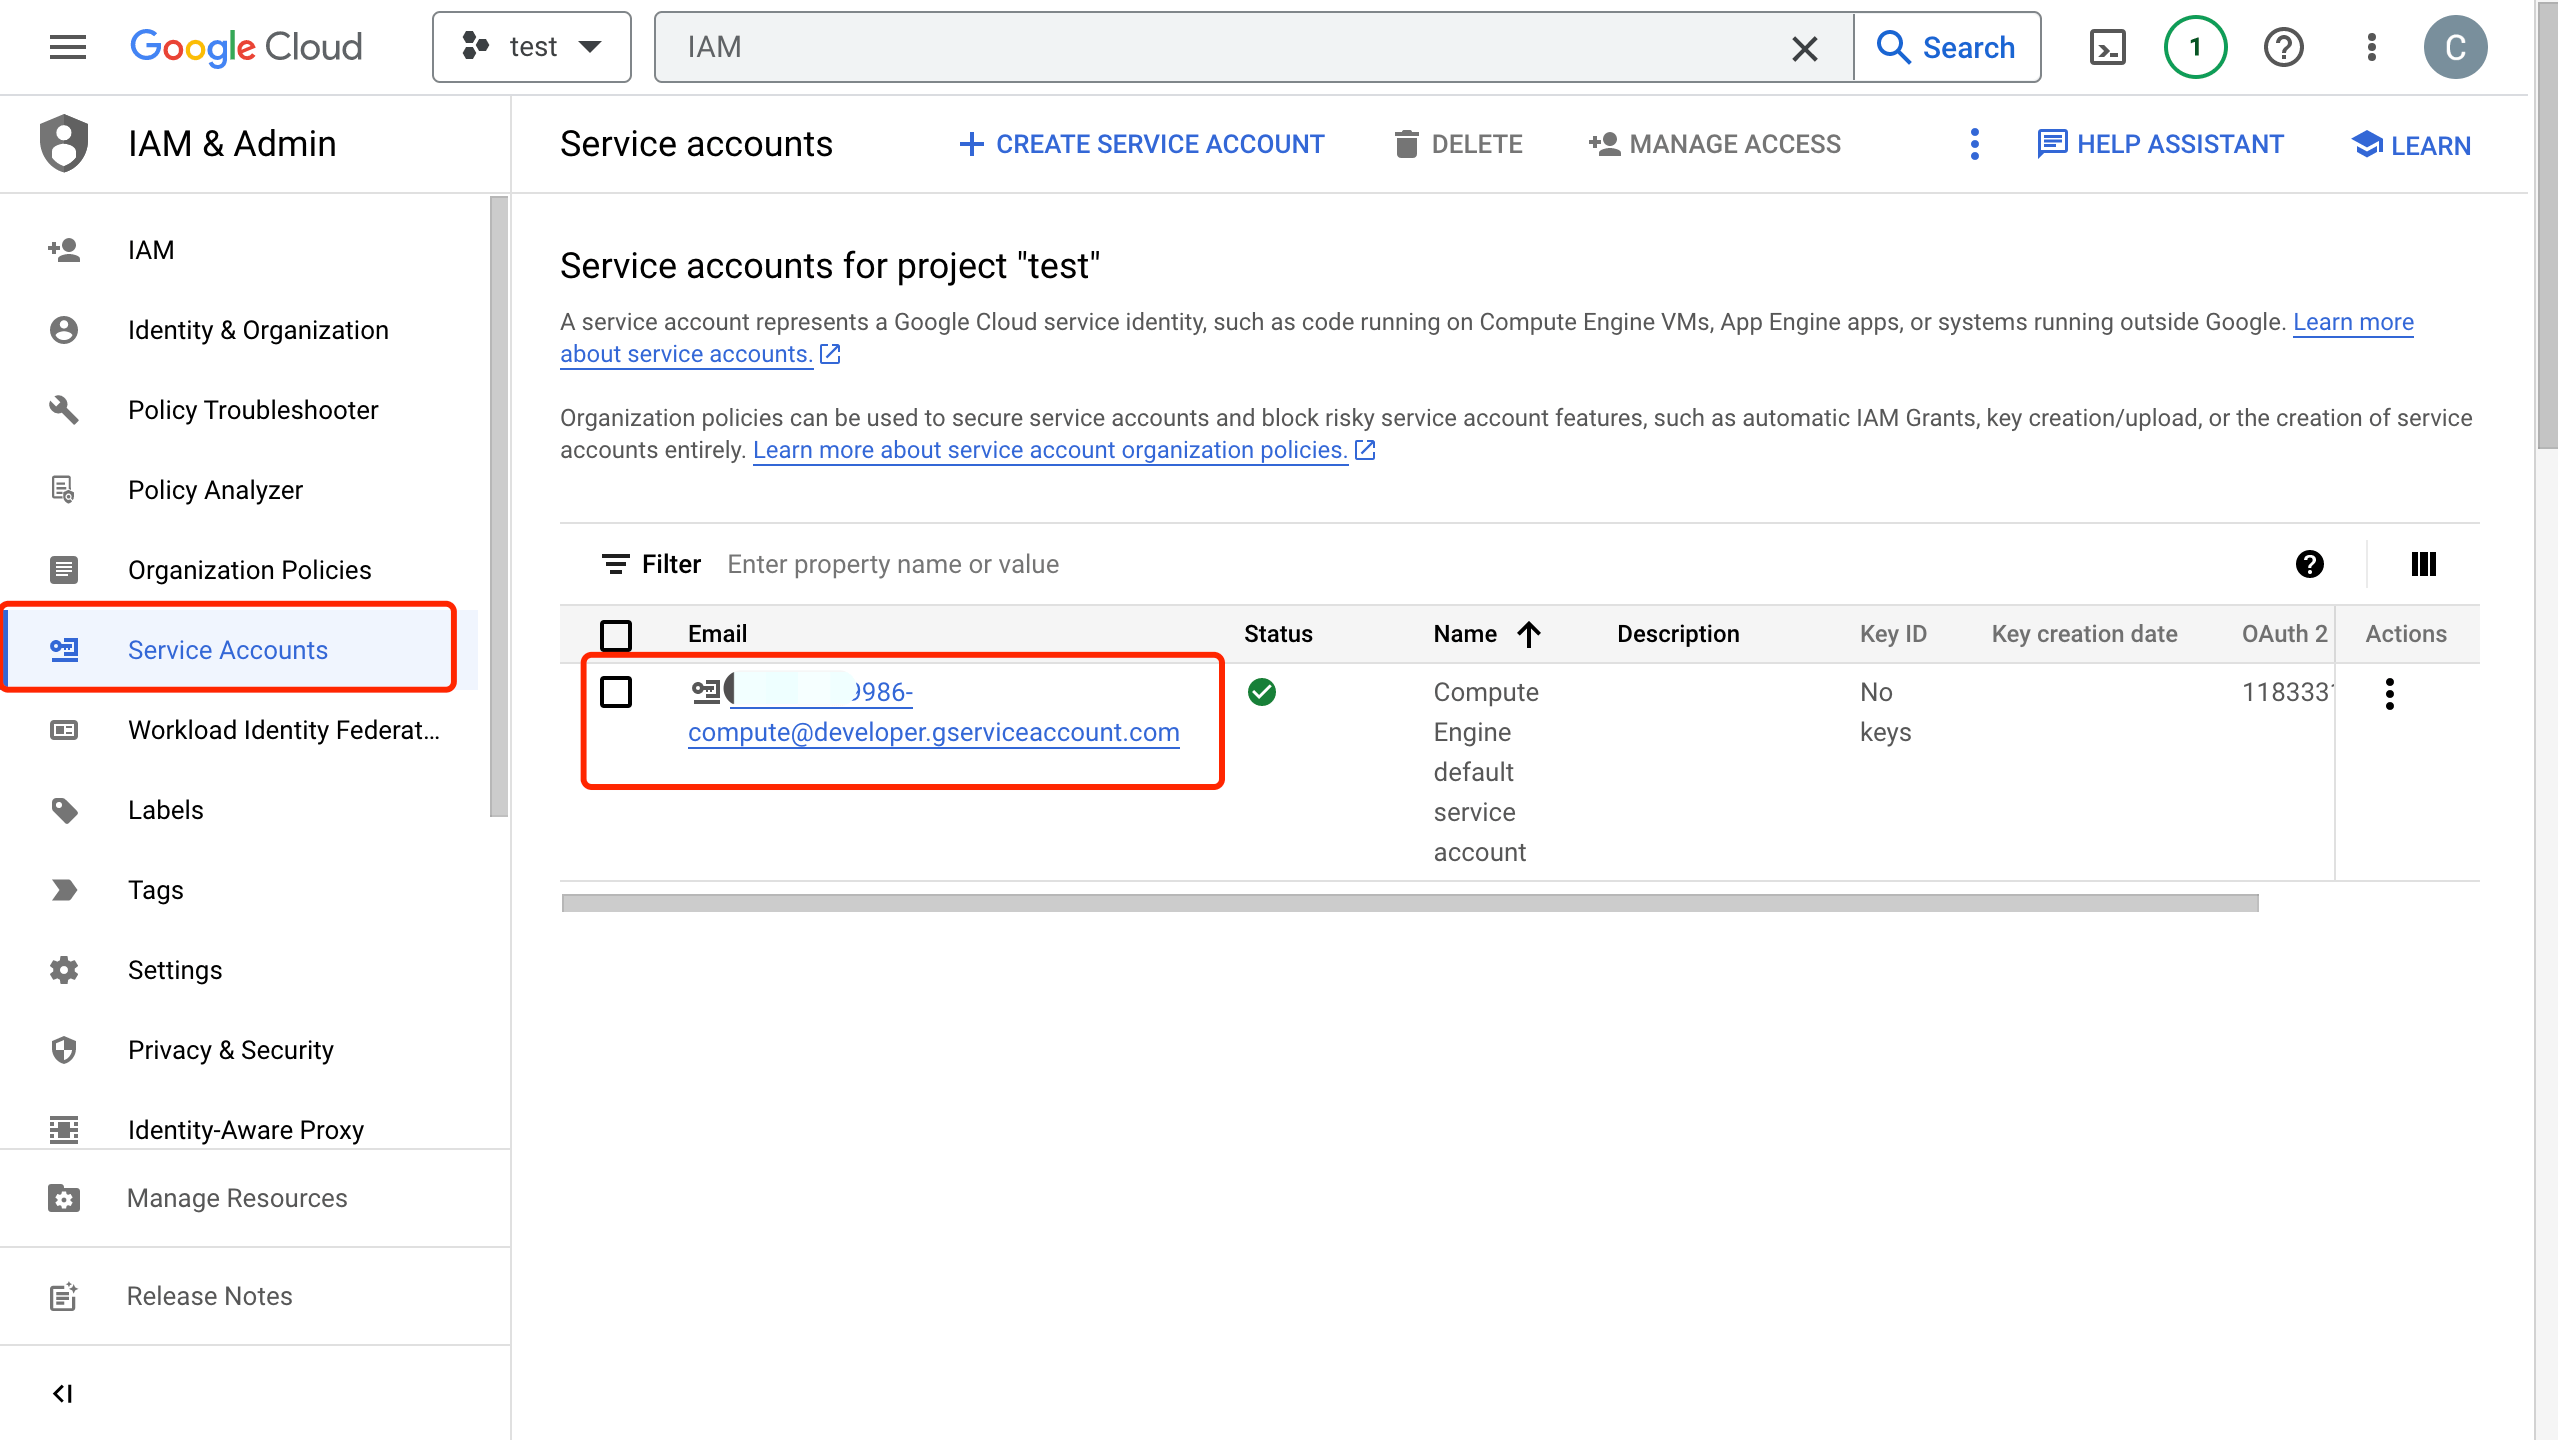
Task: Click the Settings gear icon
Action: pos(64,970)
